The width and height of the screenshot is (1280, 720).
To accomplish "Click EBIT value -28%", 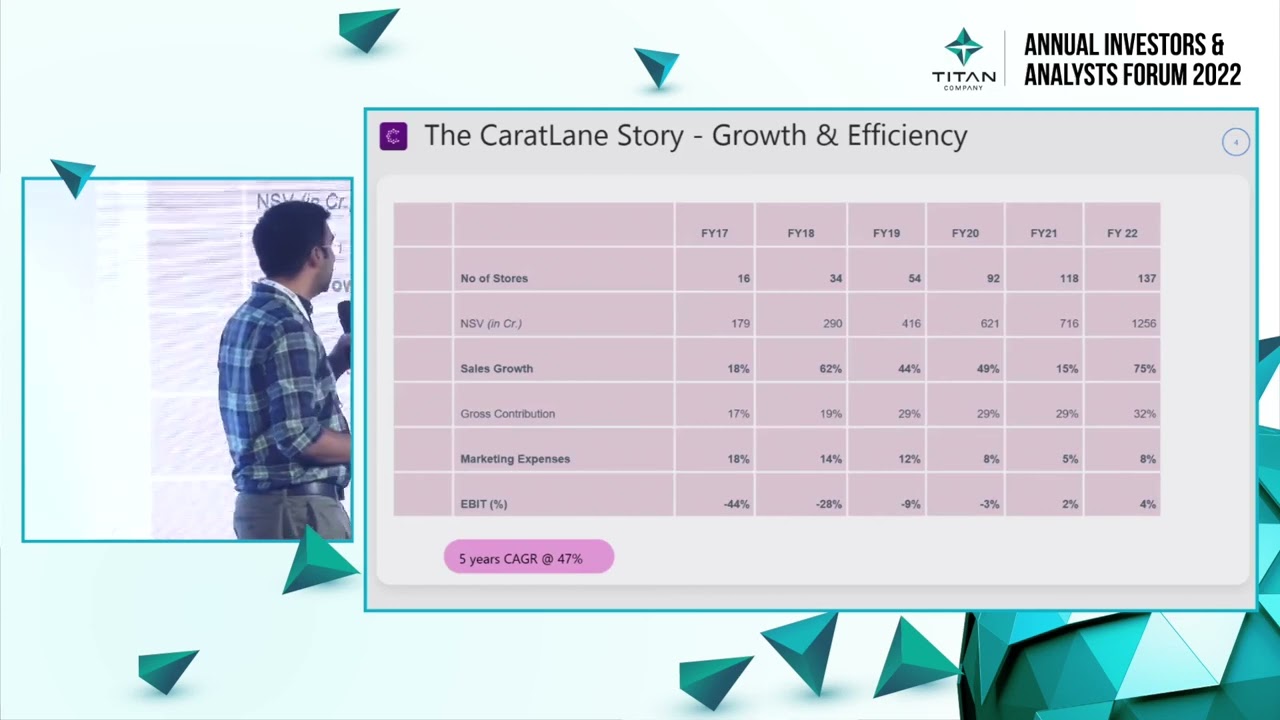I will [x=828, y=503].
